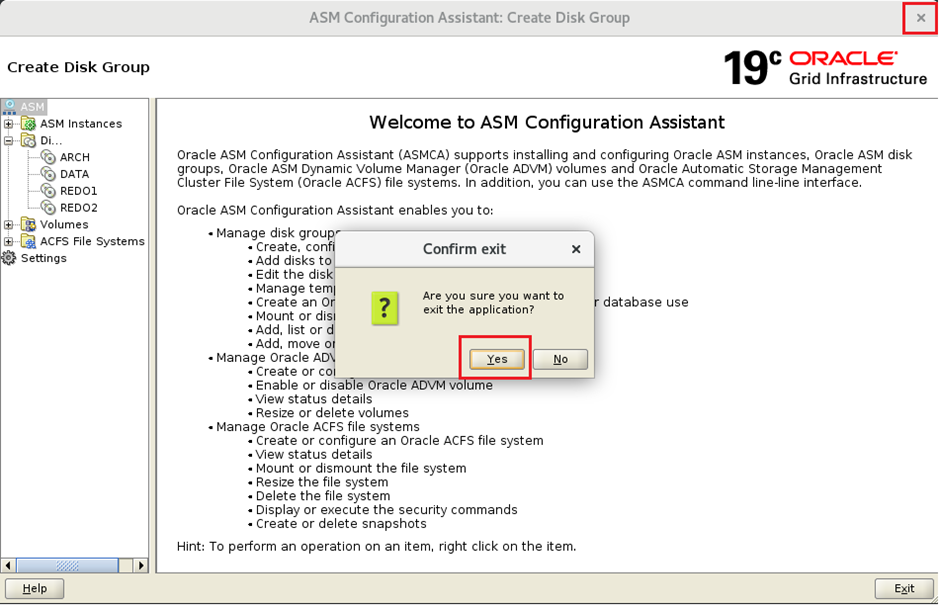Click 'Delete the file system' bullet
This screenshot has width=939, height=609.
[x=323, y=496]
